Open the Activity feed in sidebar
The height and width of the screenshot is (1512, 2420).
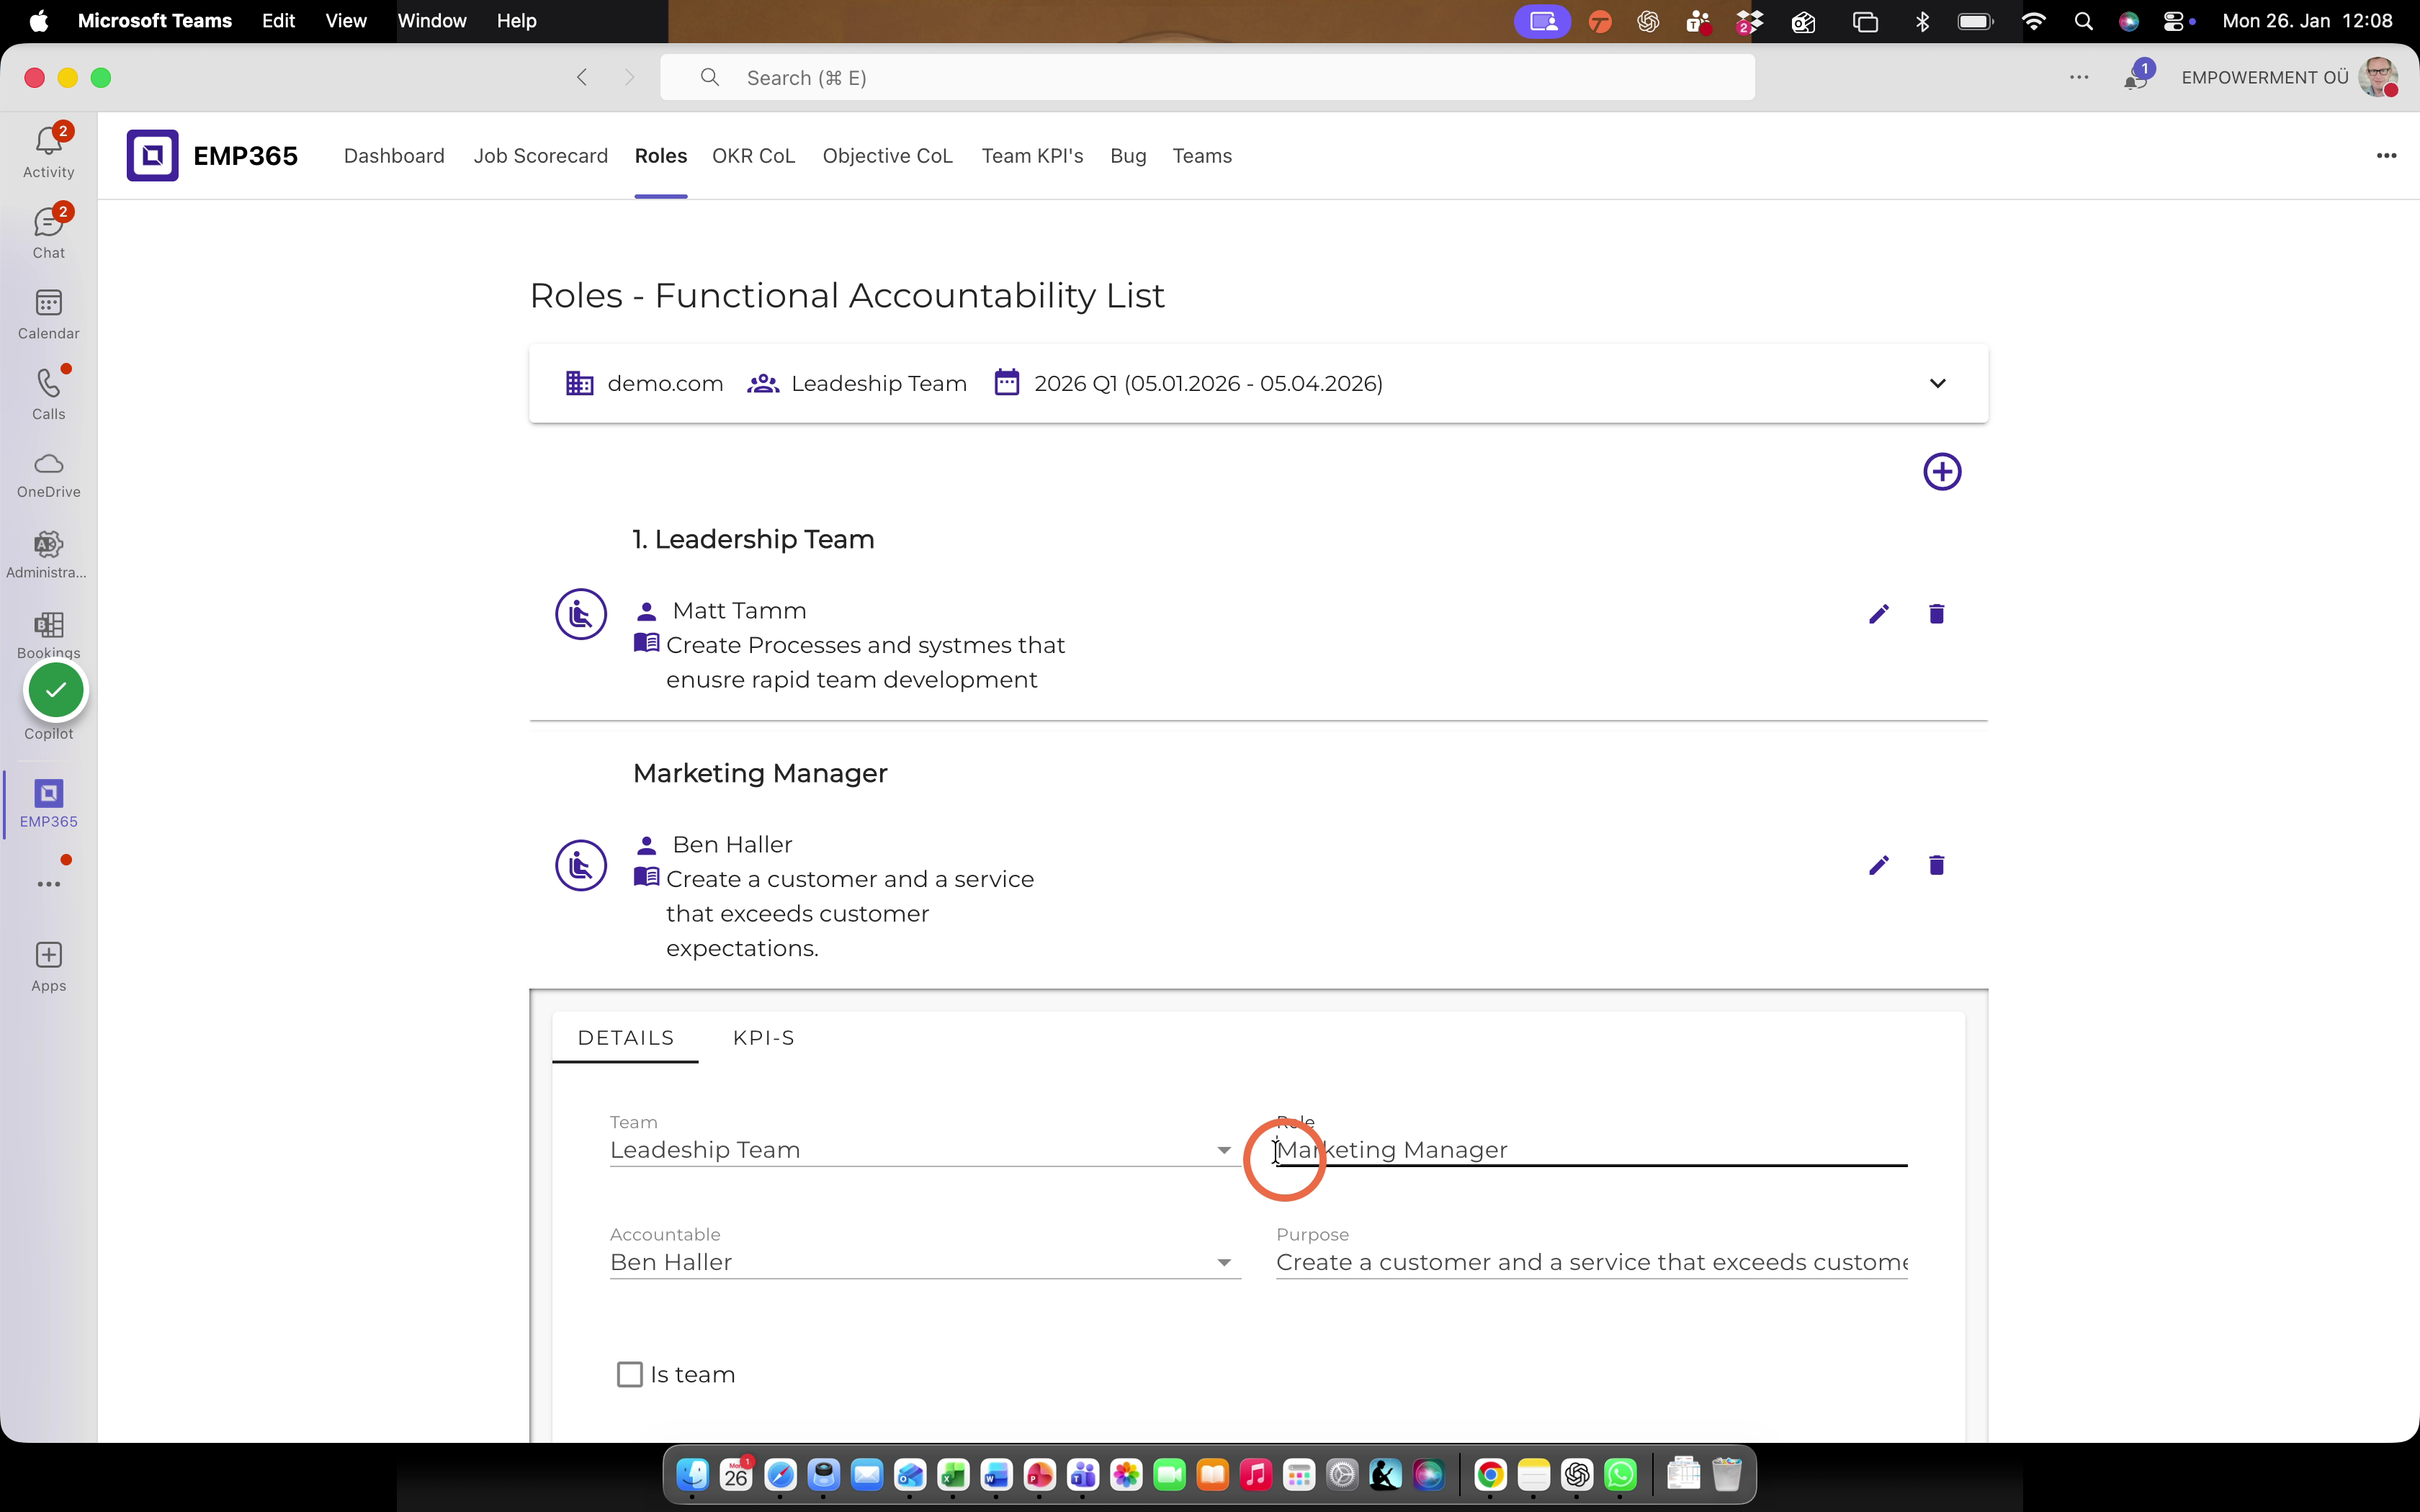[48, 151]
